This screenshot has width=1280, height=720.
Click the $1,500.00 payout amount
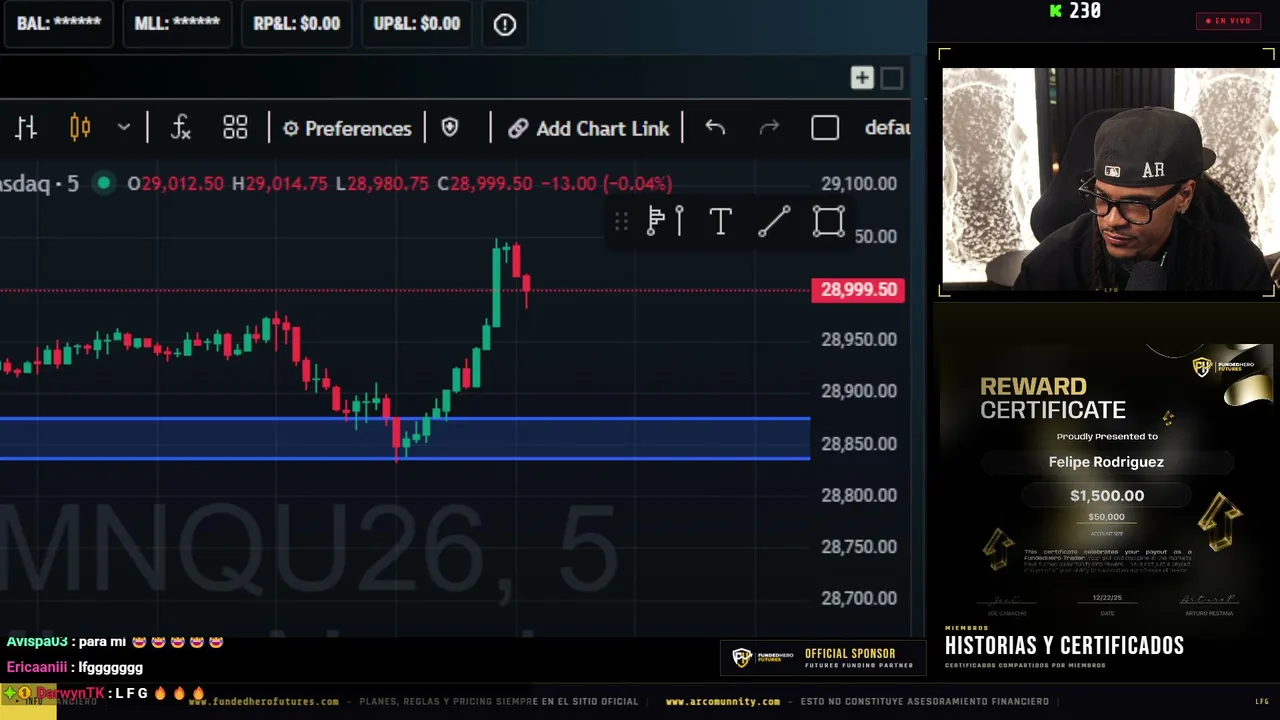(x=1107, y=495)
